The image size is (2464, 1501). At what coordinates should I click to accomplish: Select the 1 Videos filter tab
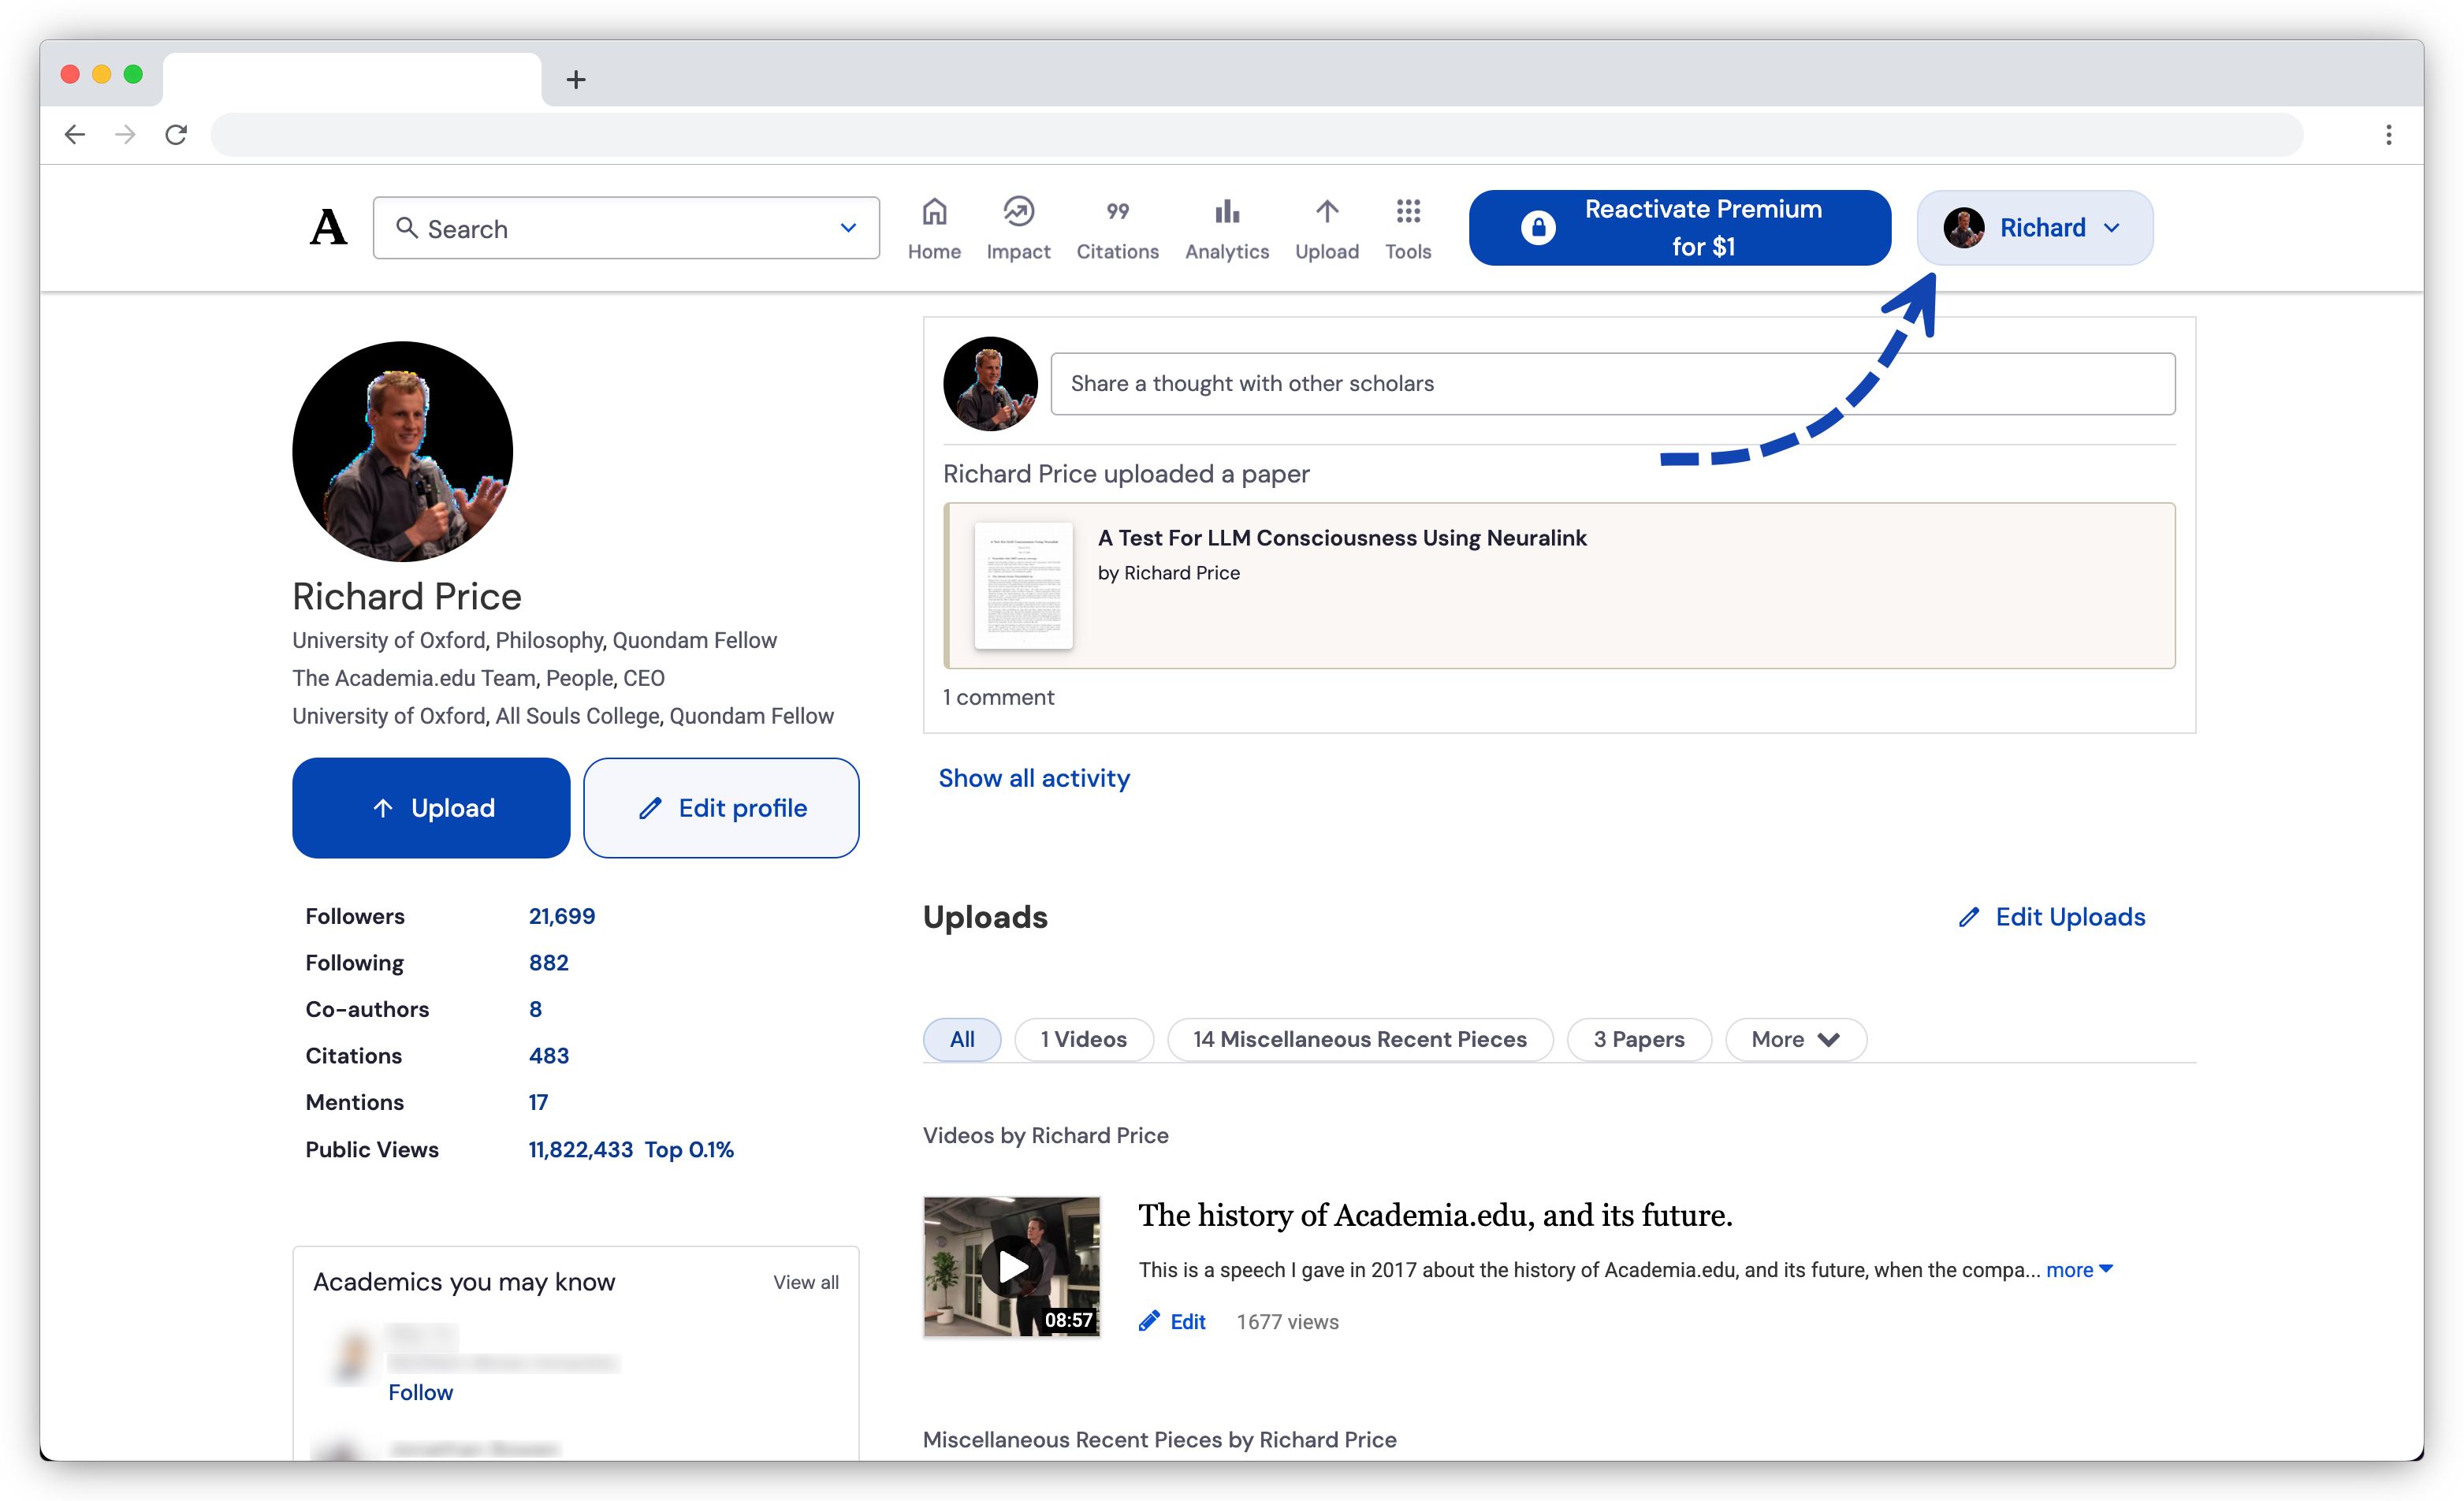coord(1083,1039)
